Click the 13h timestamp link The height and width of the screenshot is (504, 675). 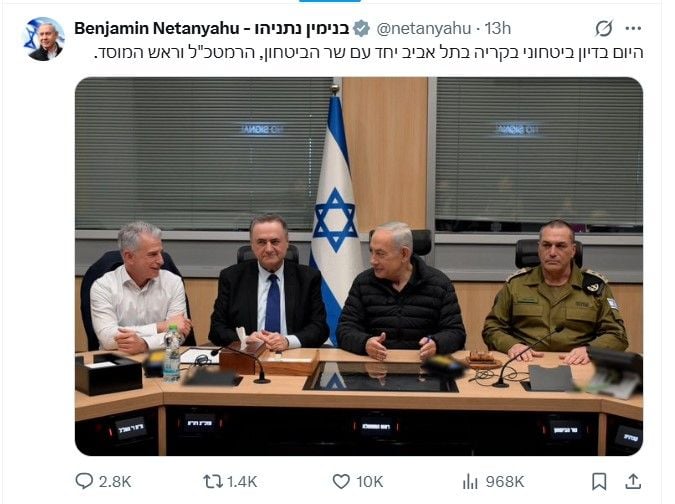(498, 28)
